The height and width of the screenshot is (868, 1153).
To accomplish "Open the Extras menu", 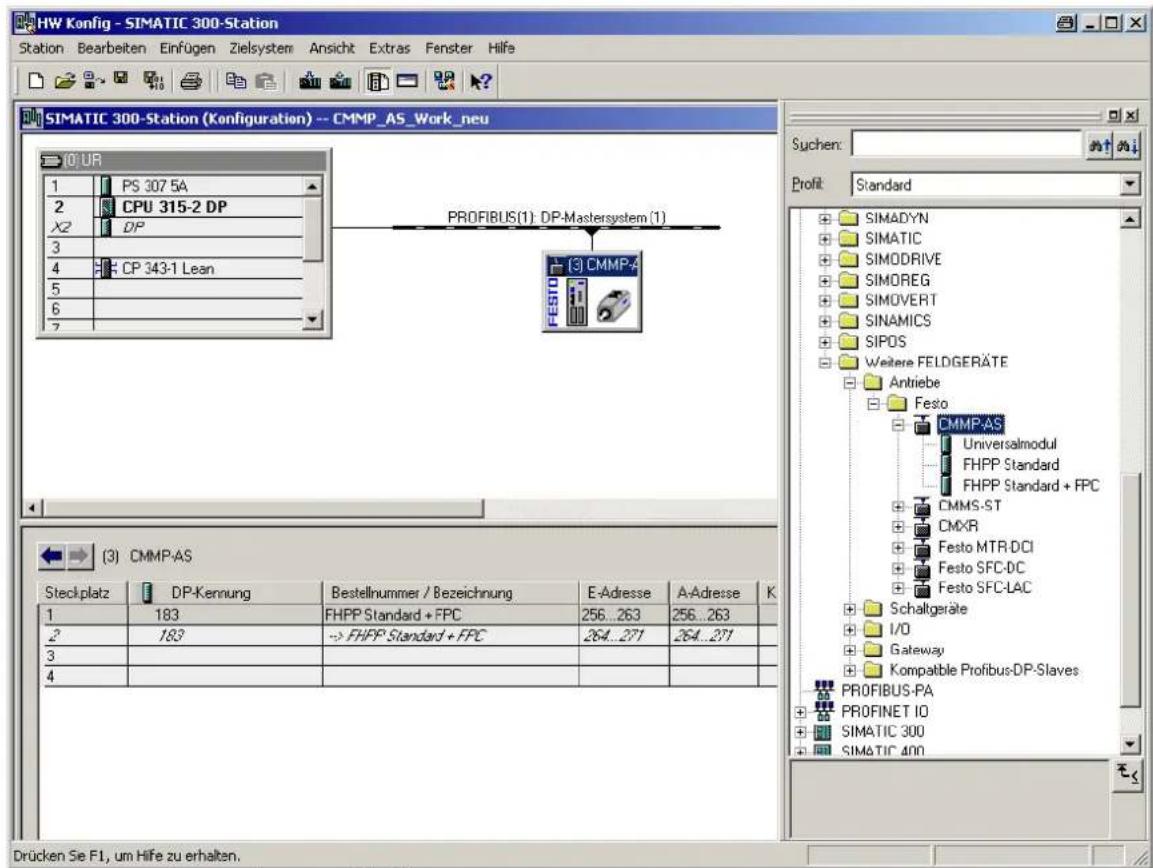I will pyautogui.click(x=389, y=49).
